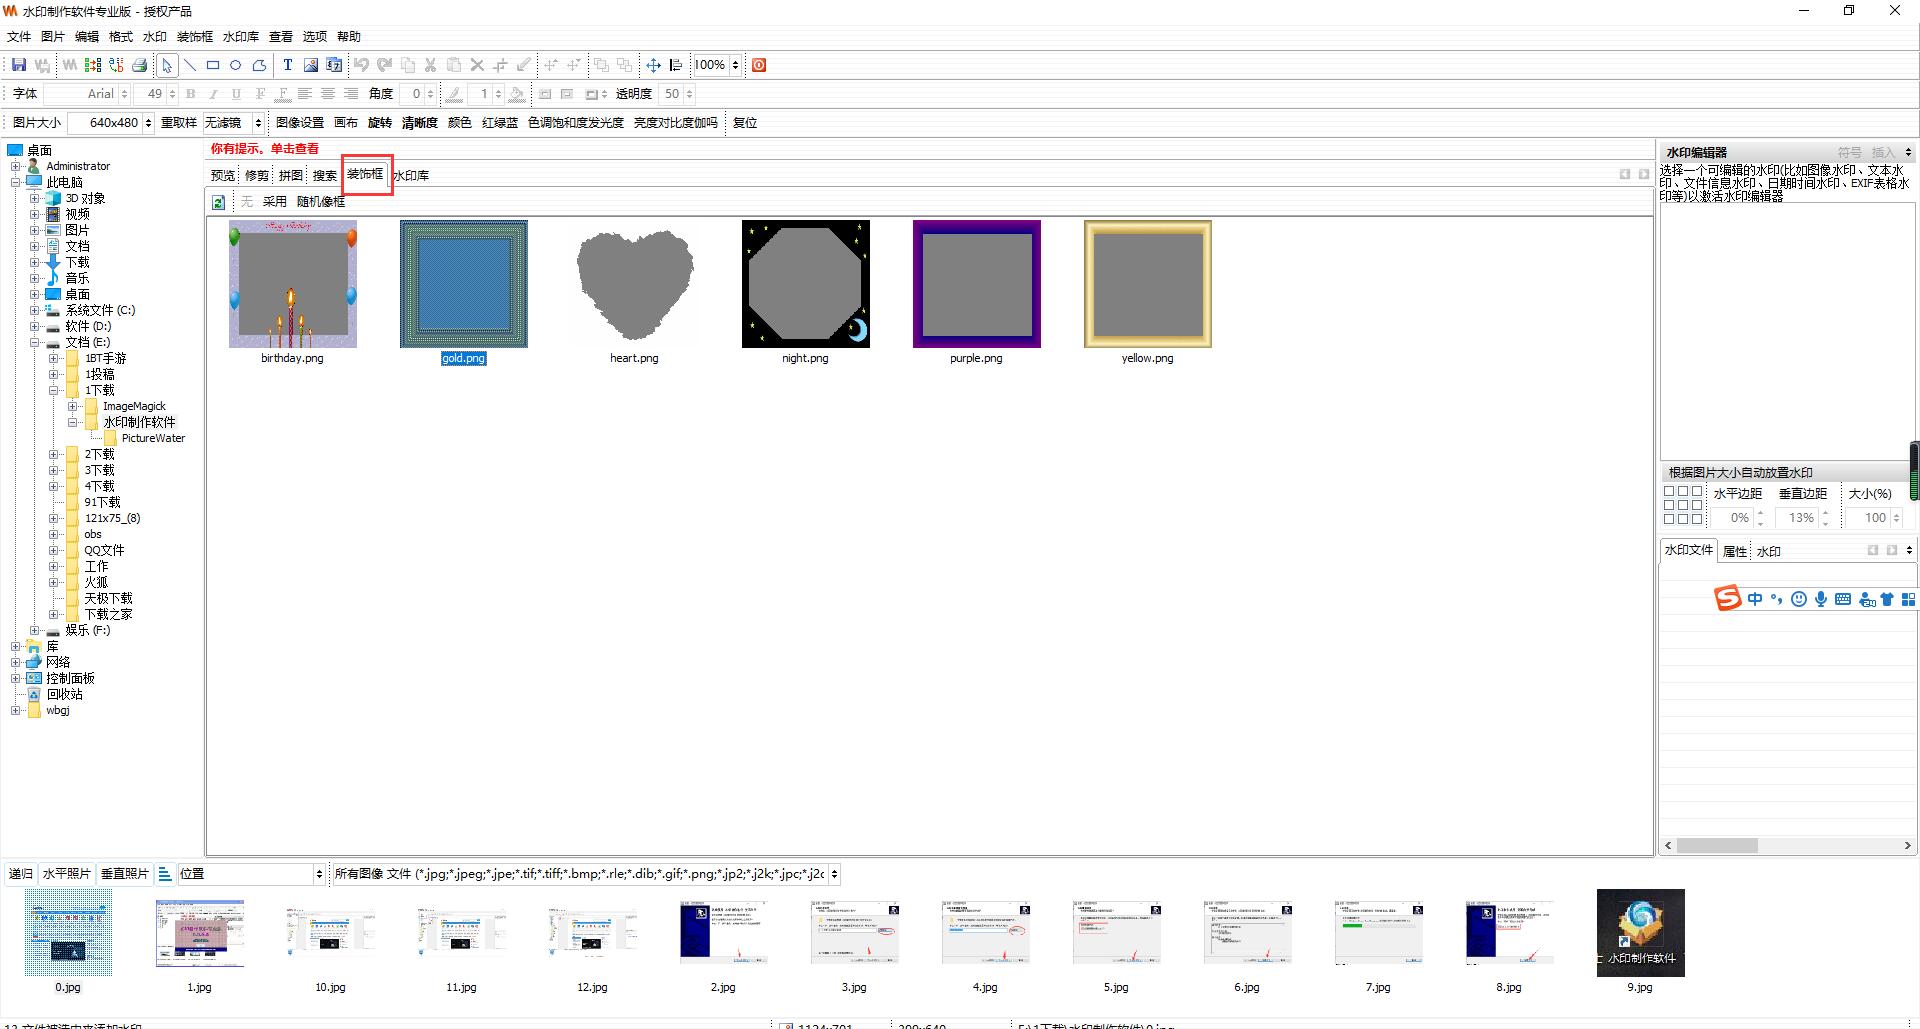Click the red square icon after zoom box
This screenshot has width=1920, height=1029.
pos(759,65)
